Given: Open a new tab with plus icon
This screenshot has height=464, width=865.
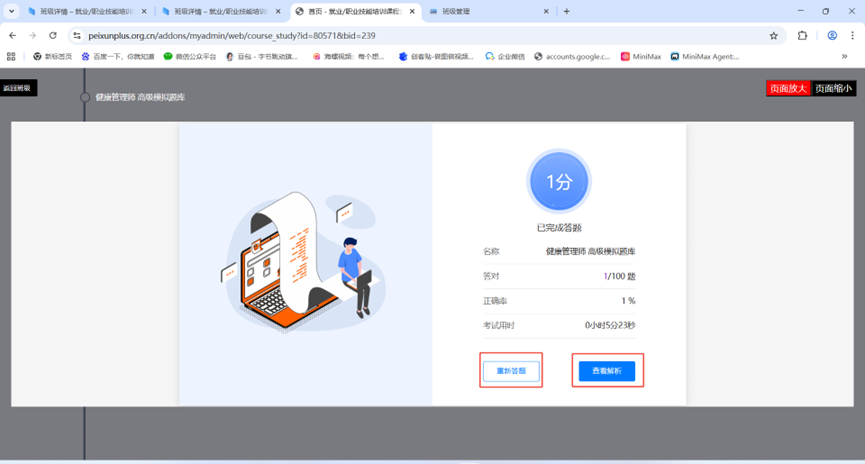Looking at the screenshot, I should (567, 12).
